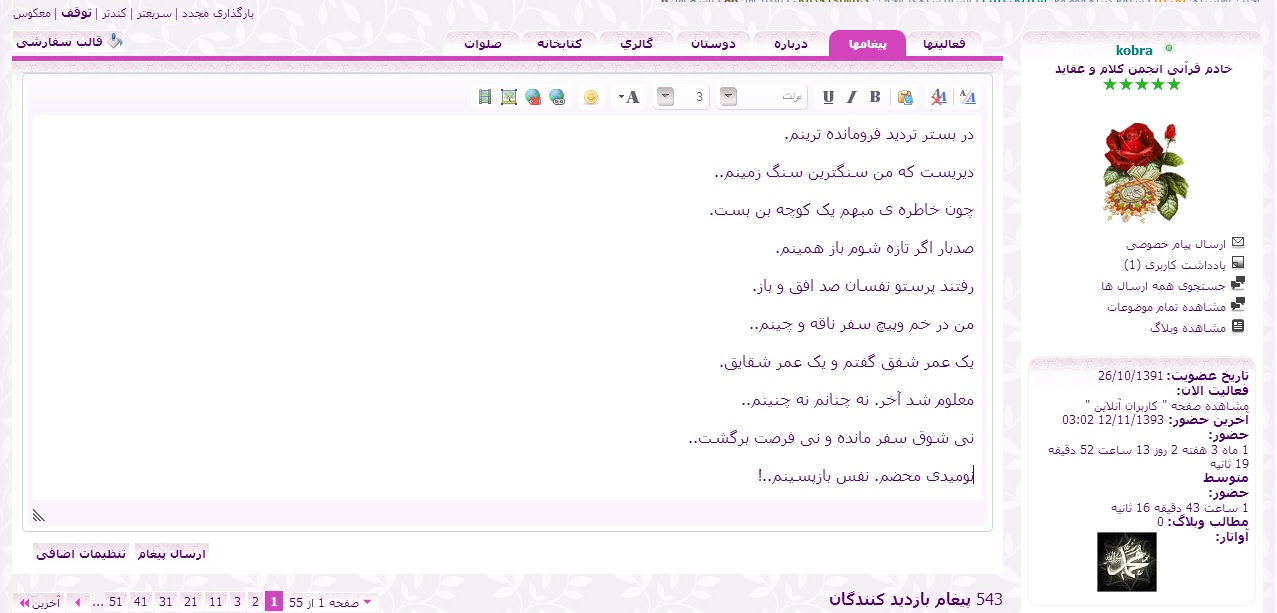Open the smiley emoticon picker
The width and height of the screenshot is (1277, 613).
coord(591,97)
